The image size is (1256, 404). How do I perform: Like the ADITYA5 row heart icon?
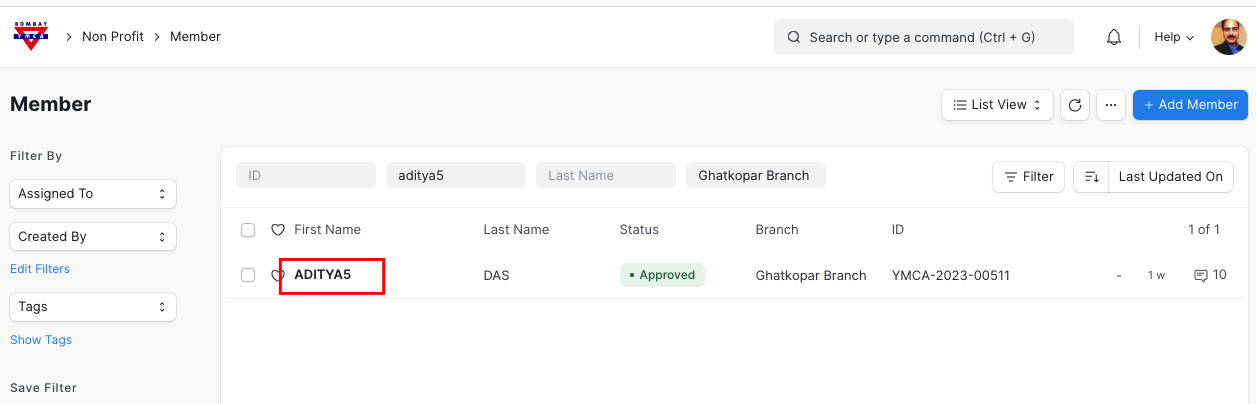[278, 275]
